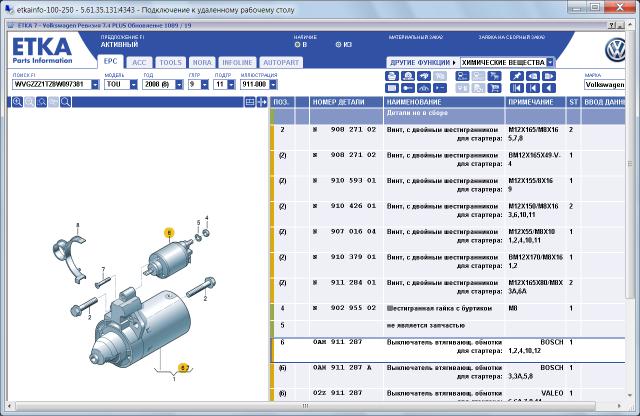
Task: Select part row 0AM 911 287 BOSCH
Action: (x=448, y=350)
